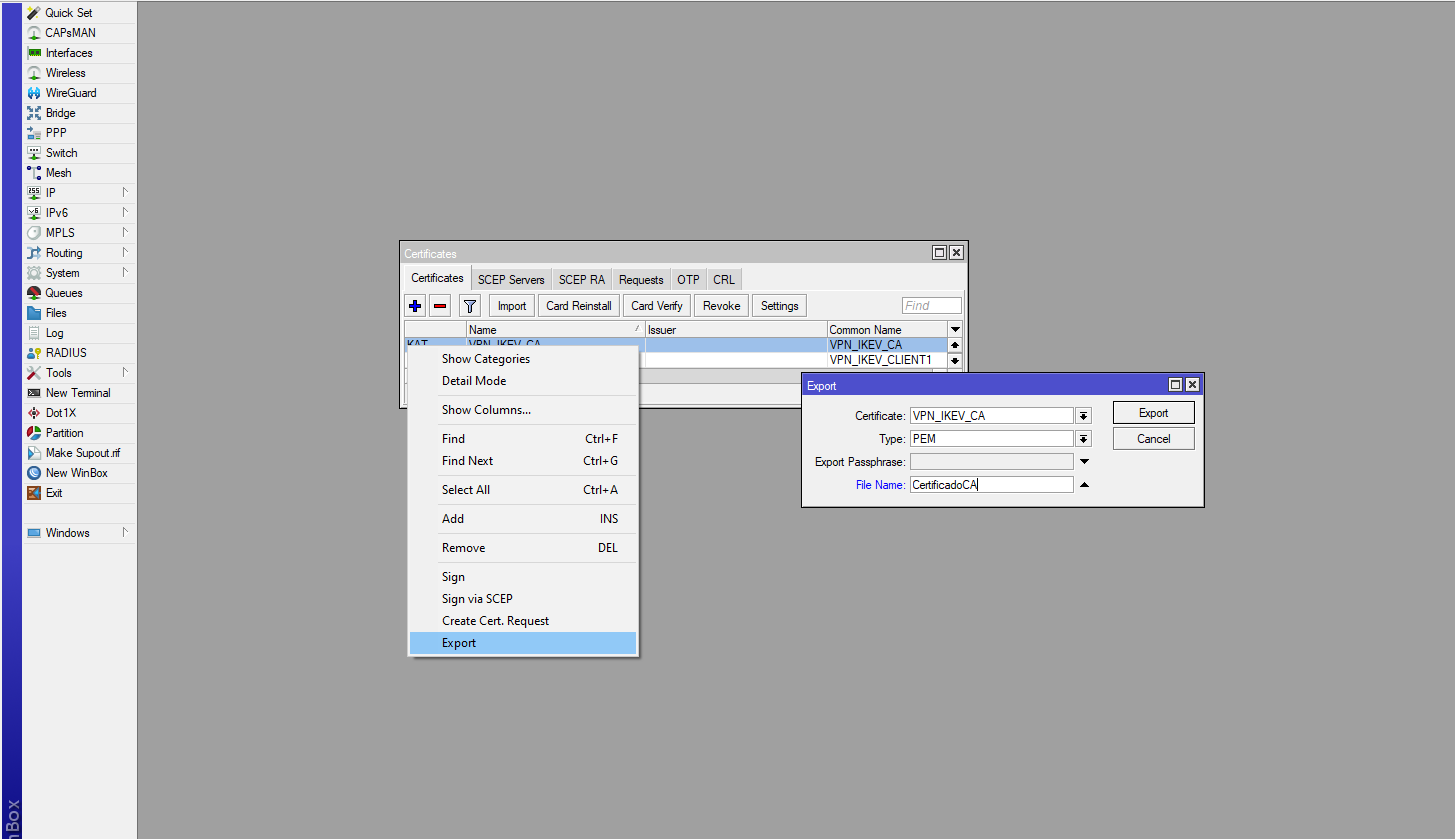Sort by the Common Name column header
Screen dimensions: 1455x839
(886, 330)
